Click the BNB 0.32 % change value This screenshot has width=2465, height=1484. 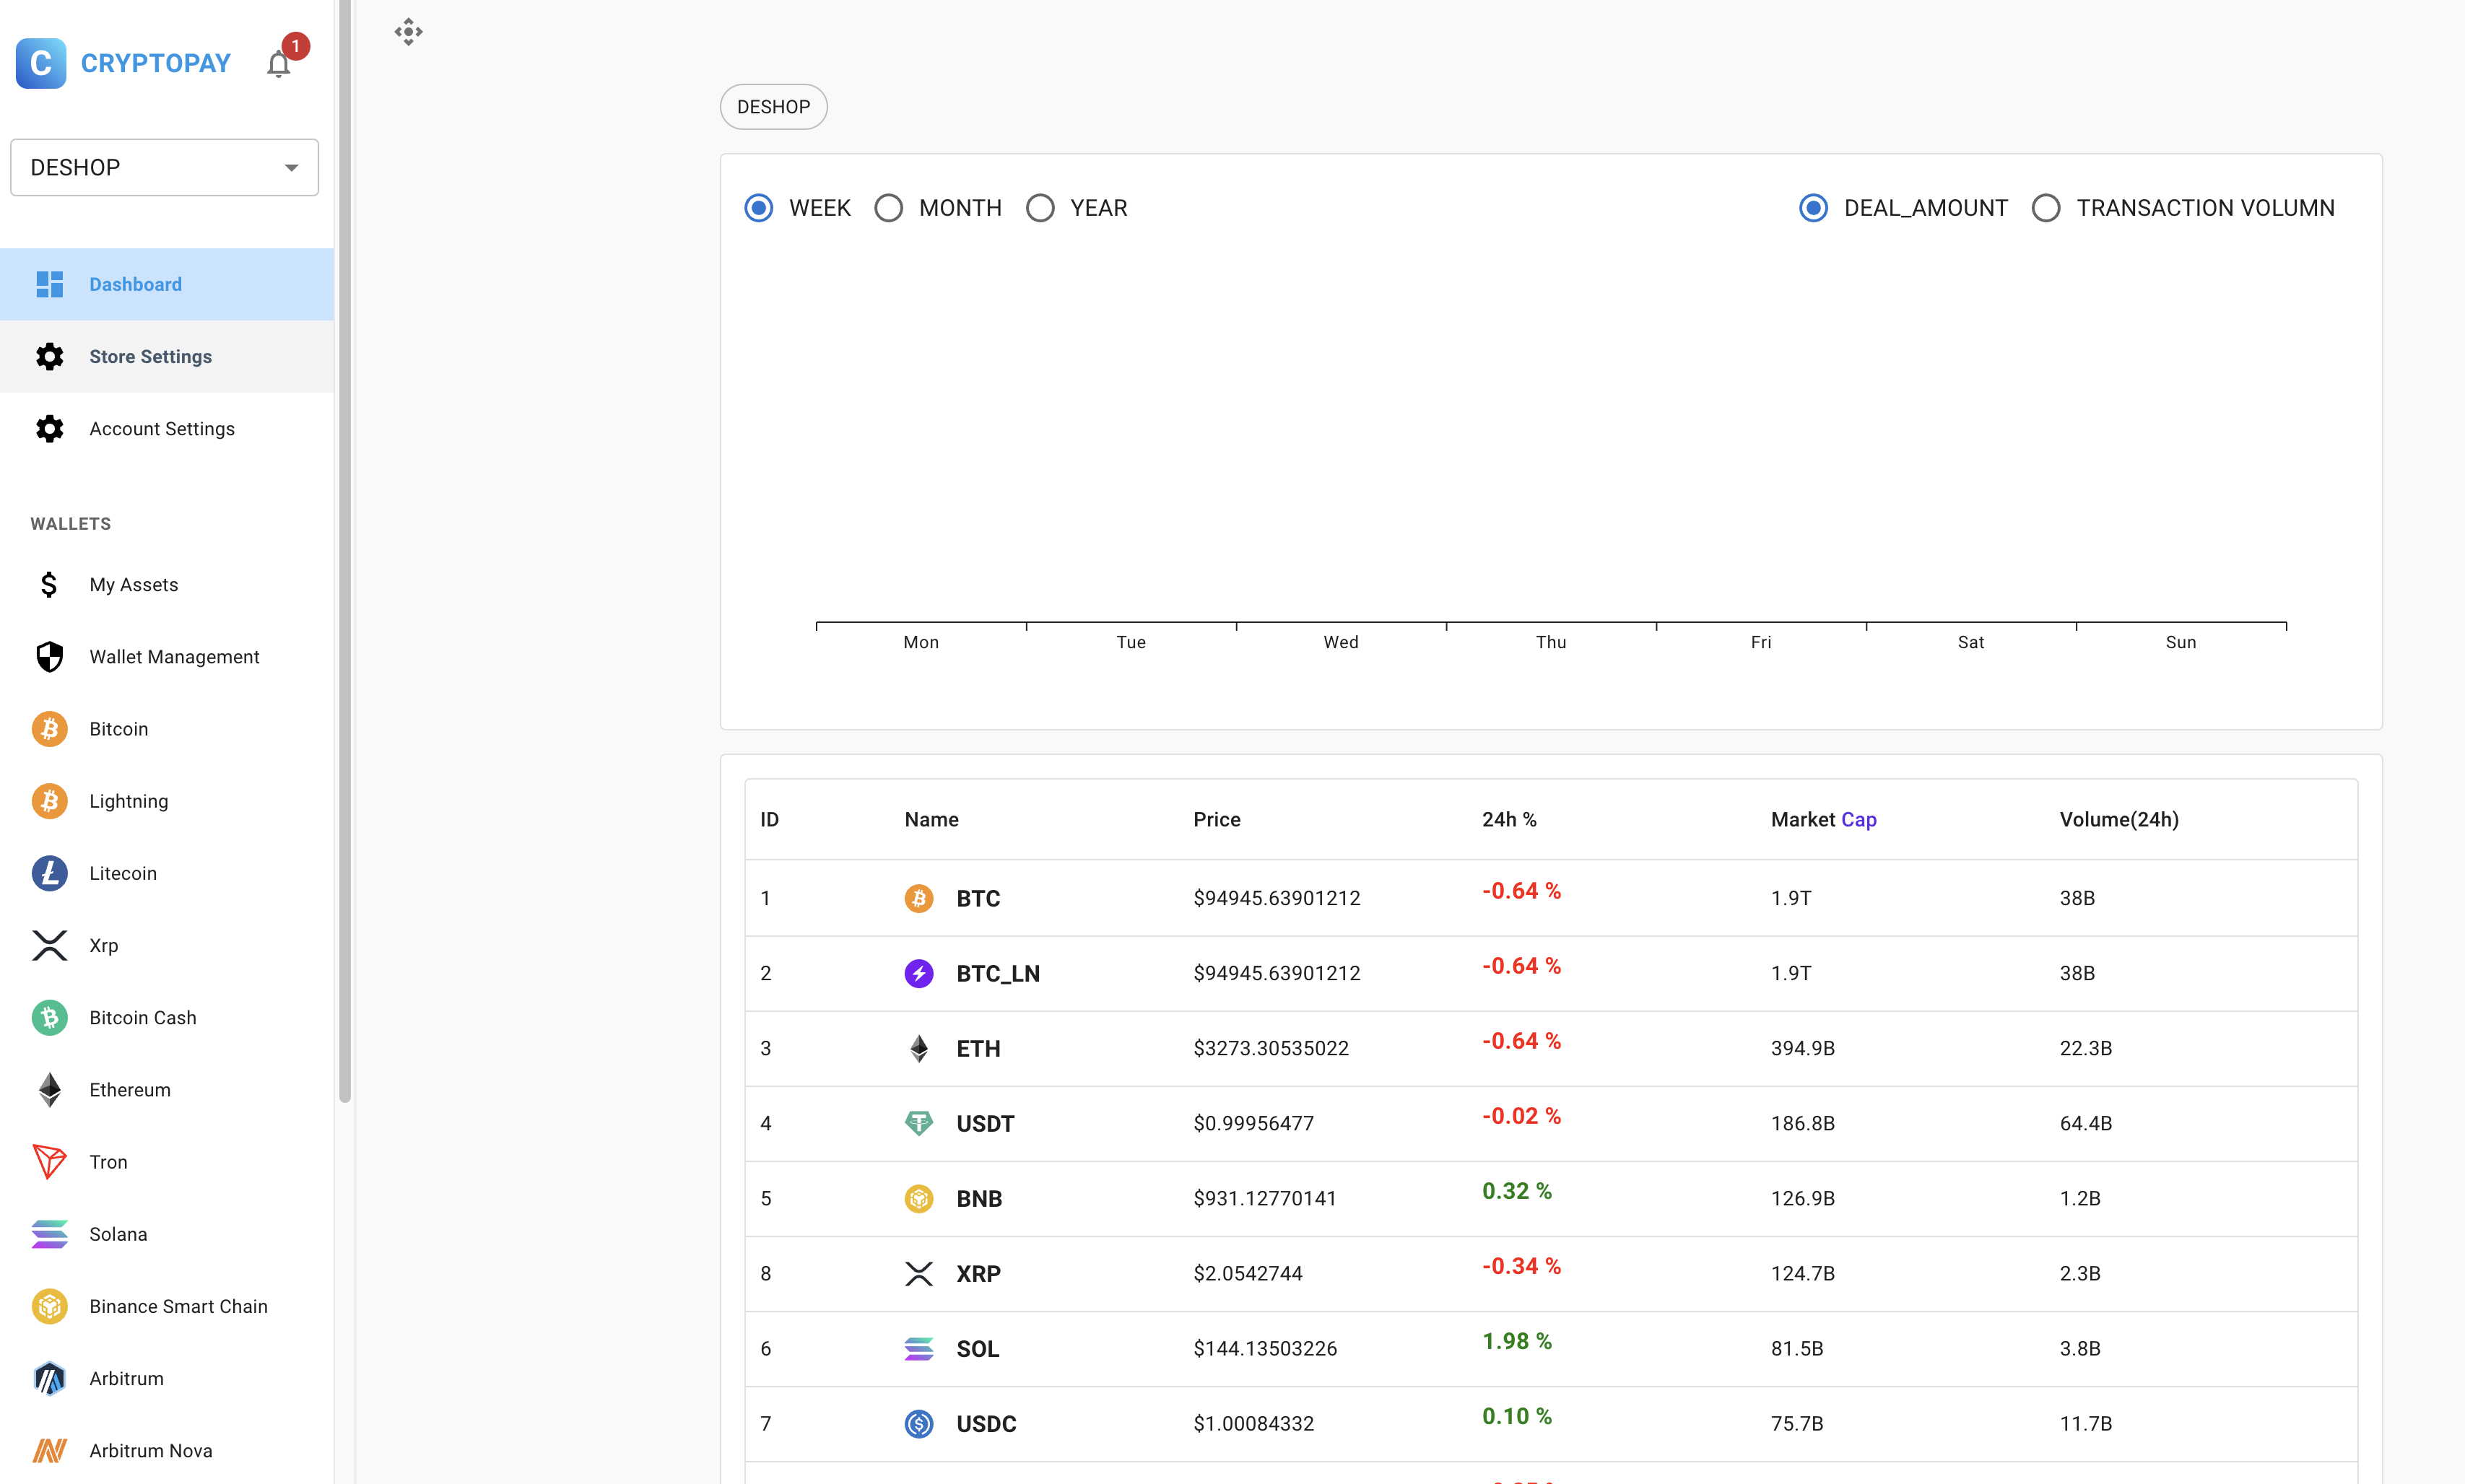[x=1516, y=1191]
